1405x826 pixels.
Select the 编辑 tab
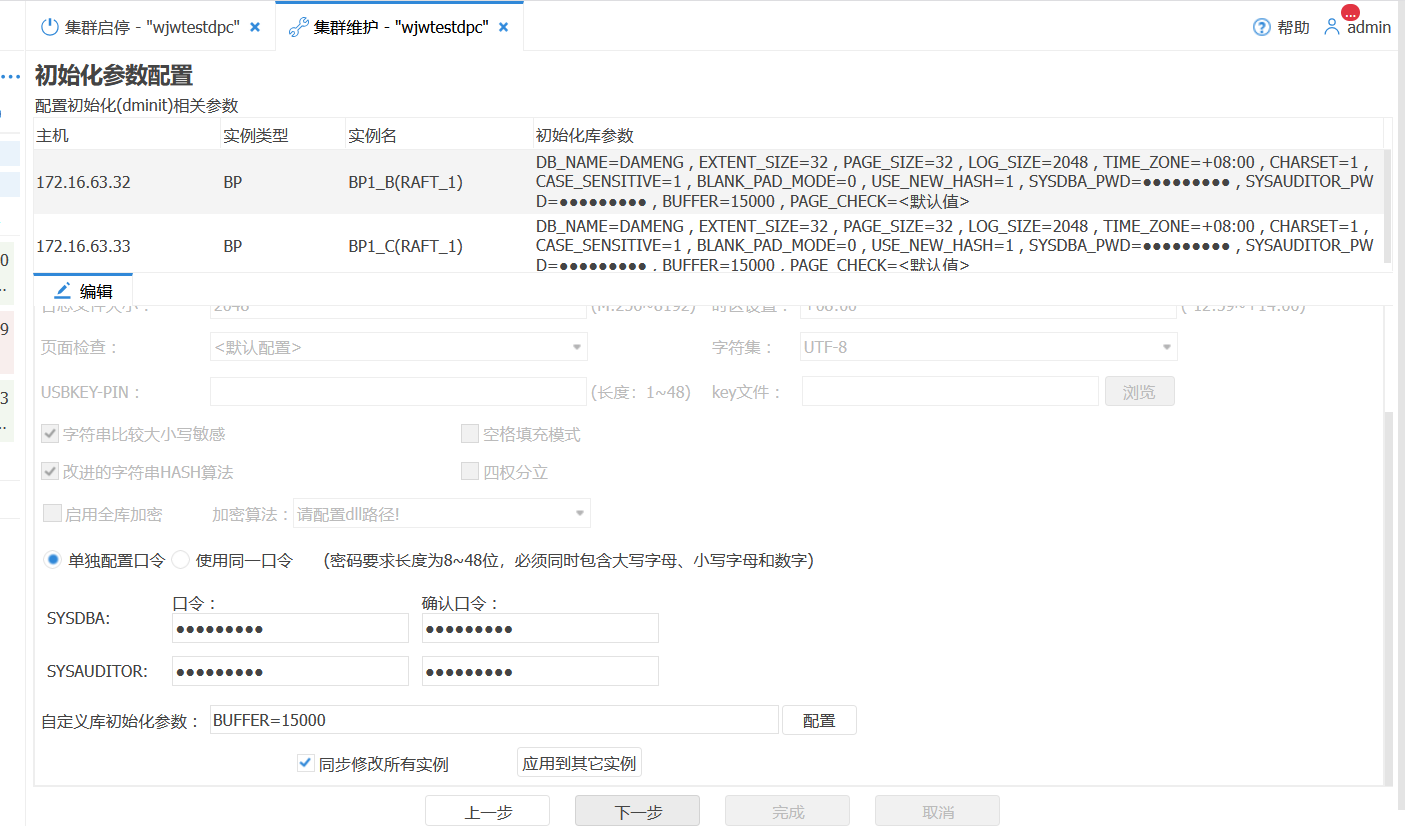tap(83, 291)
